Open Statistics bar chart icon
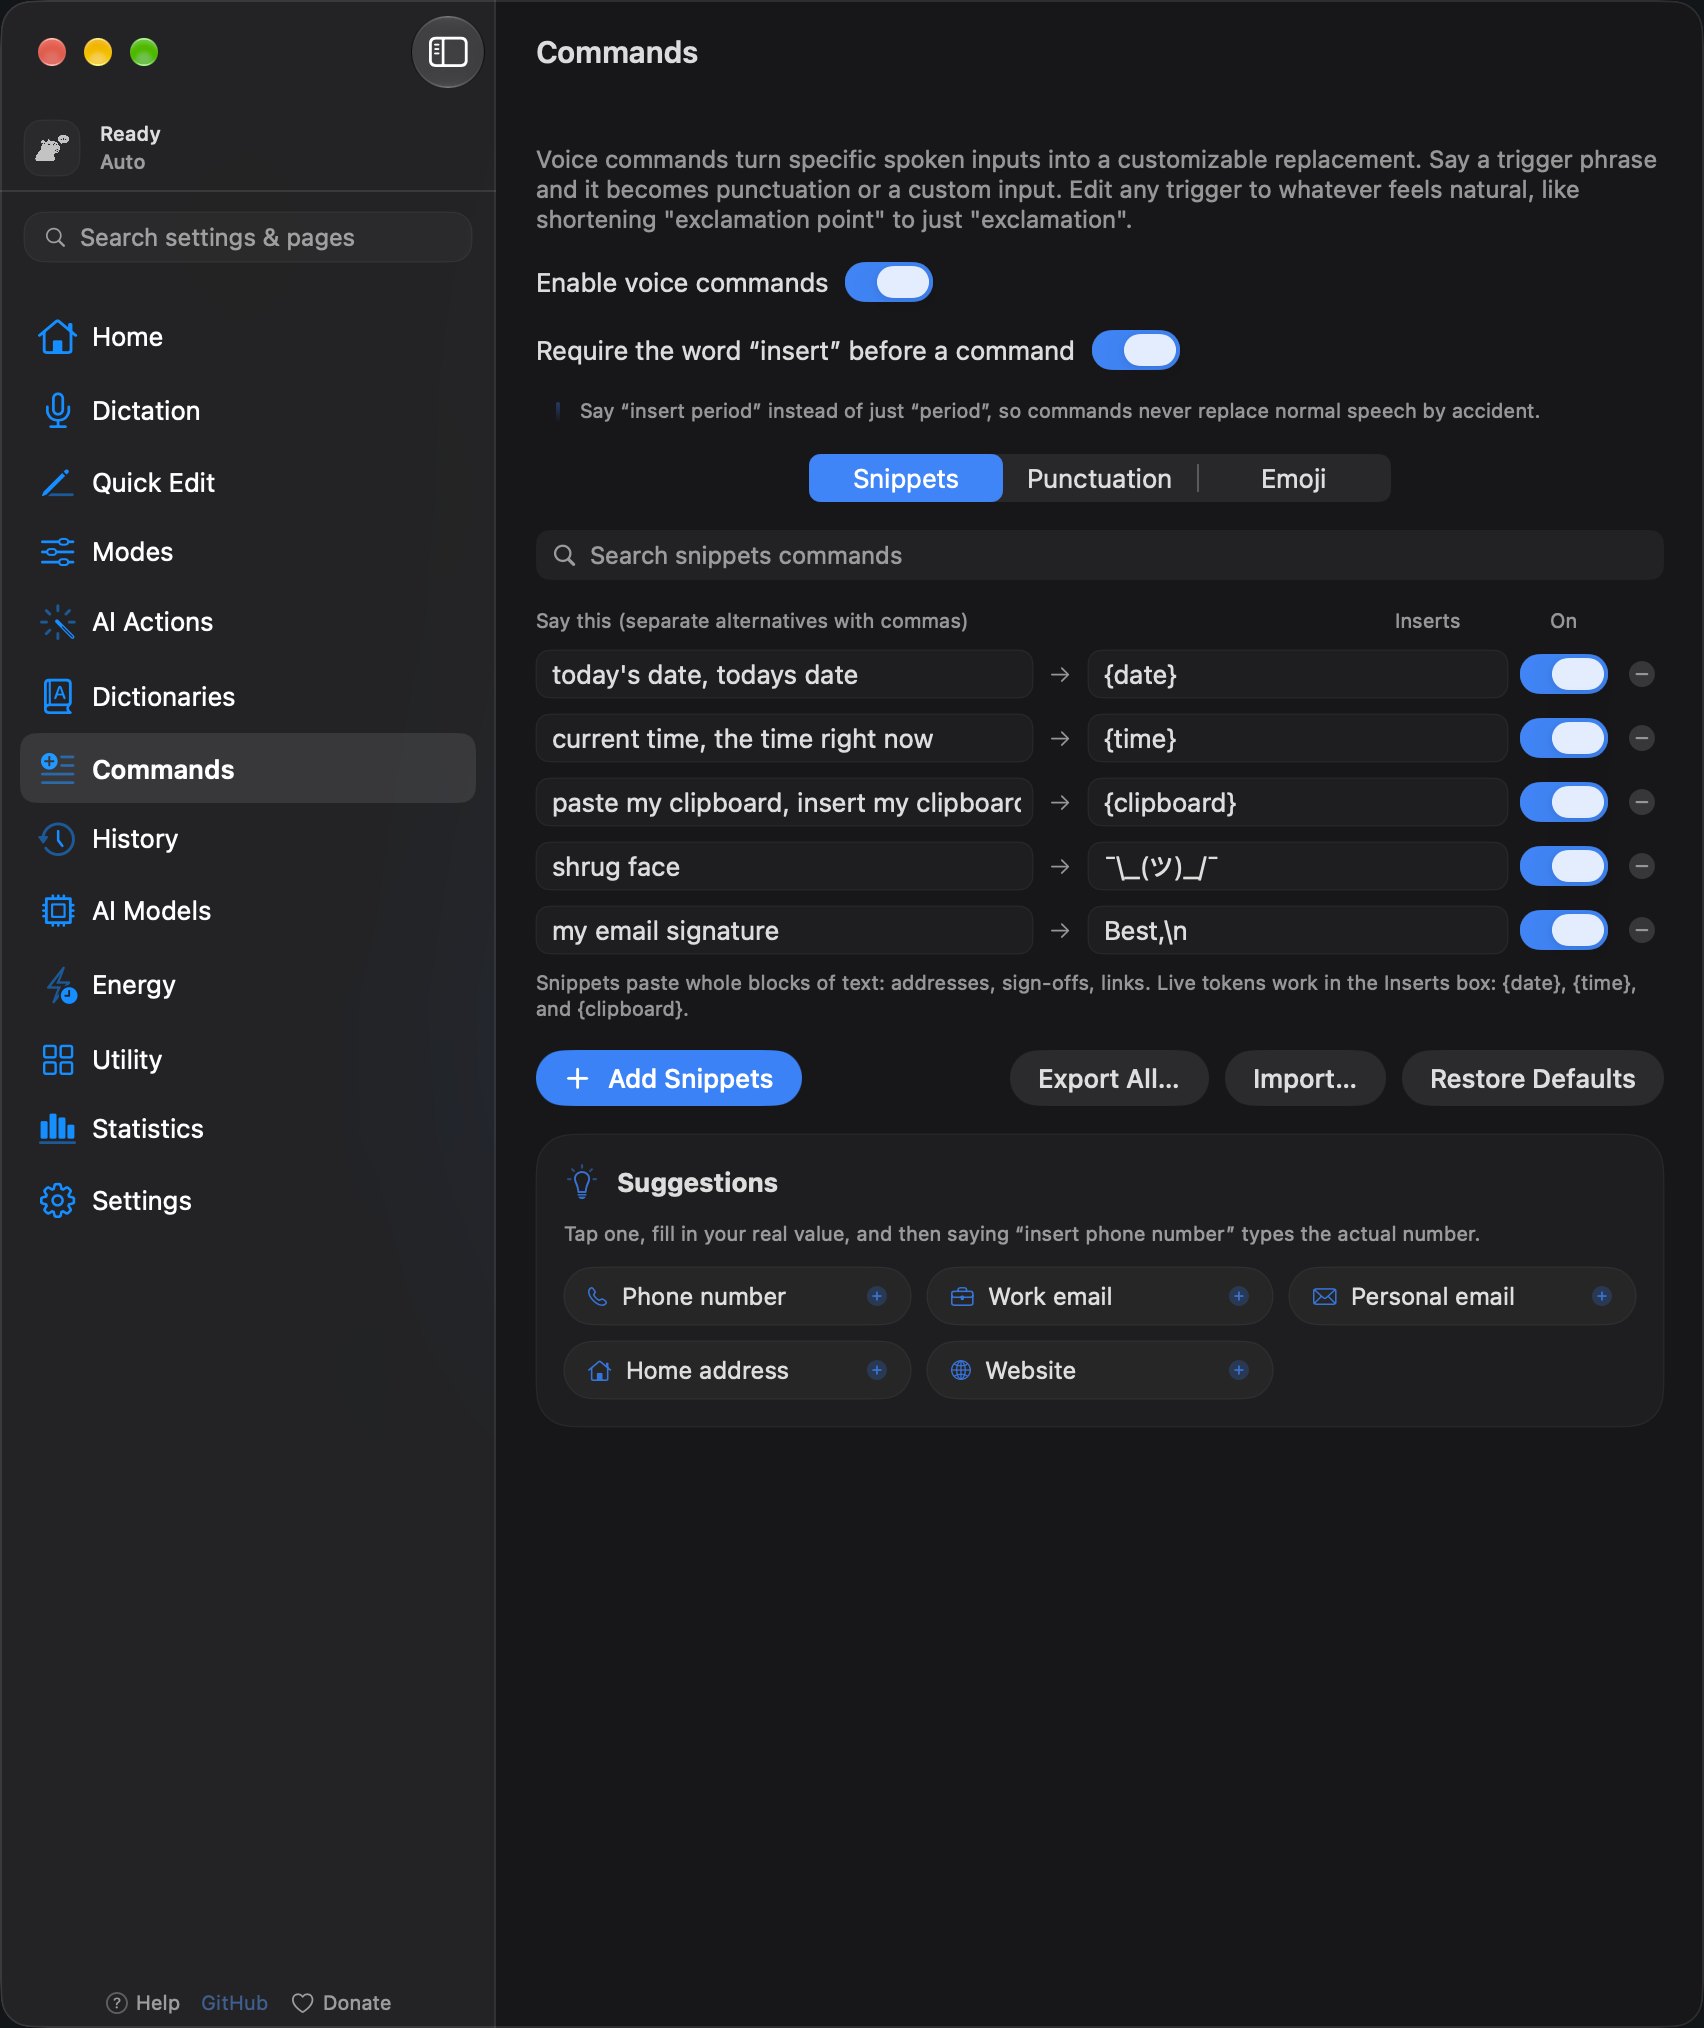 [x=57, y=1128]
